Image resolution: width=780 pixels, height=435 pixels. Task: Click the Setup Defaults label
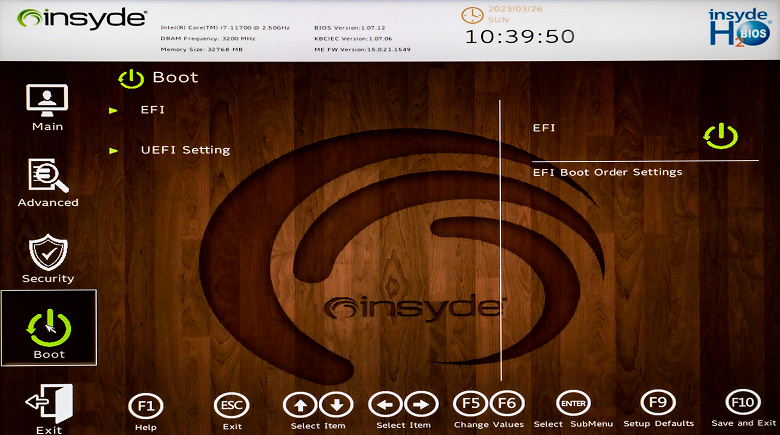click(659, 424)
